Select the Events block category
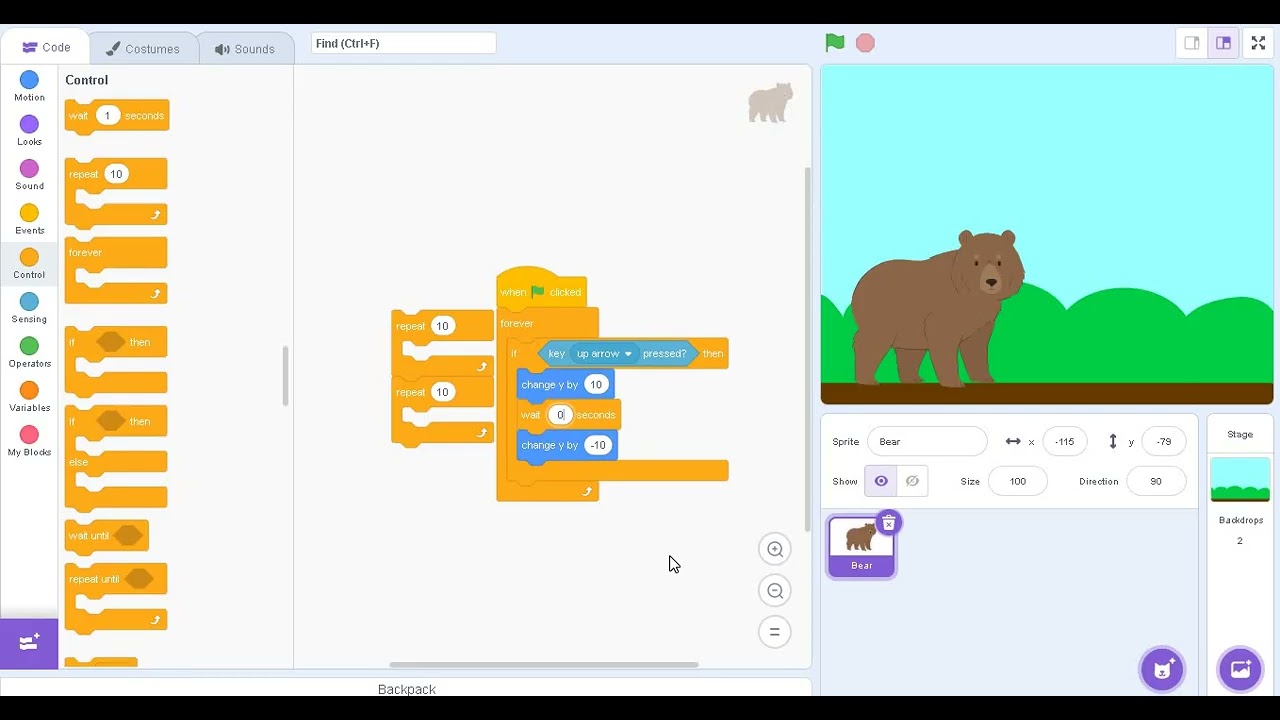1280x720 pixels. 29,219
